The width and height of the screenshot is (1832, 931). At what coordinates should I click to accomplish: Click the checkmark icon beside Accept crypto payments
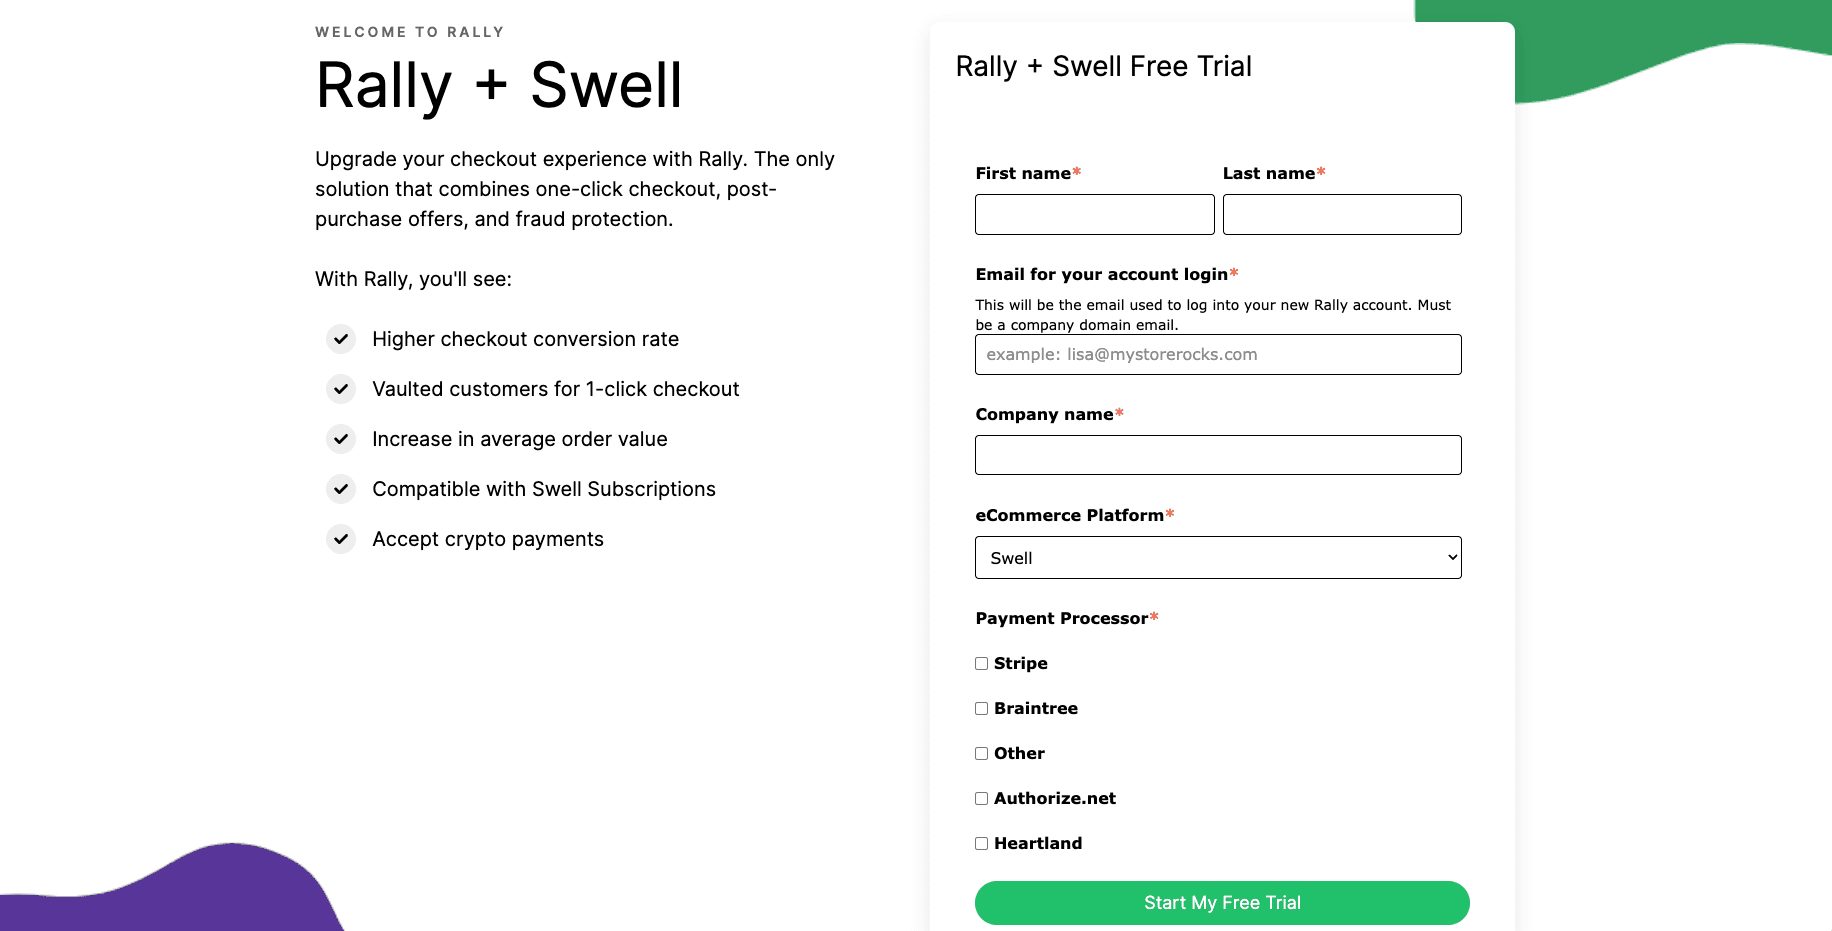(341, 539)
